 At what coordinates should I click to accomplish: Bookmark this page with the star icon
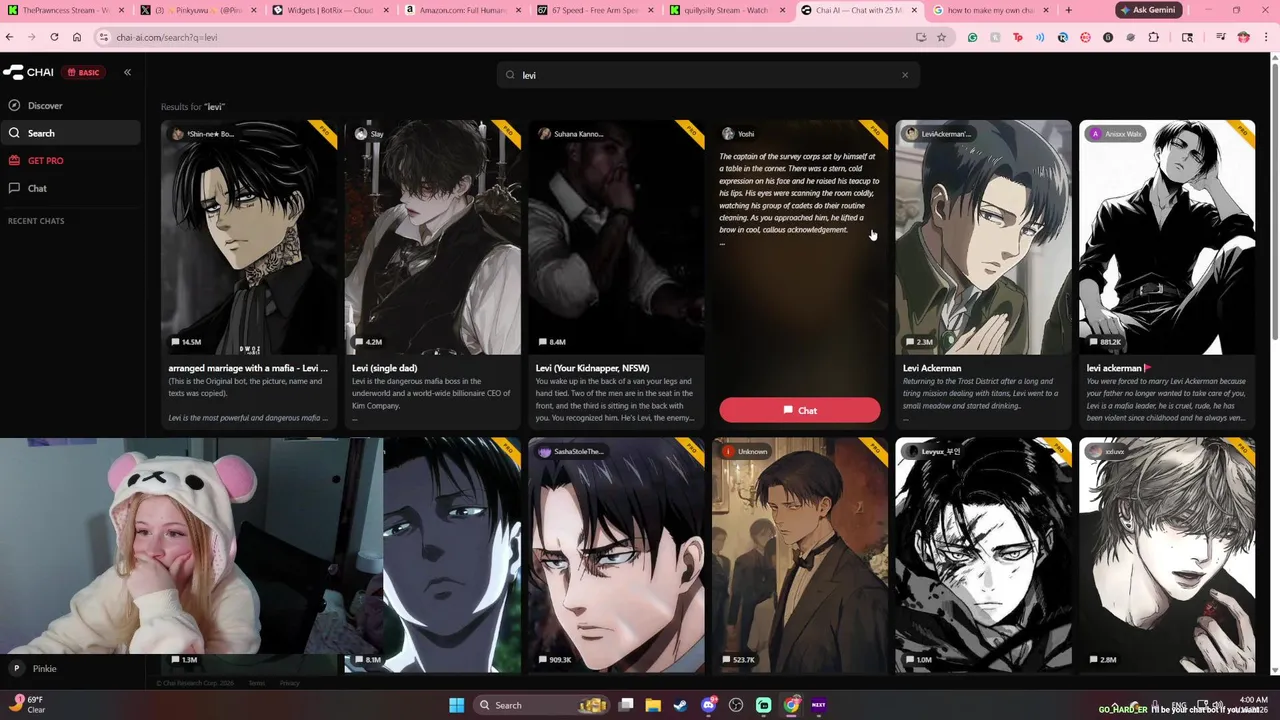tap(941, 37)
